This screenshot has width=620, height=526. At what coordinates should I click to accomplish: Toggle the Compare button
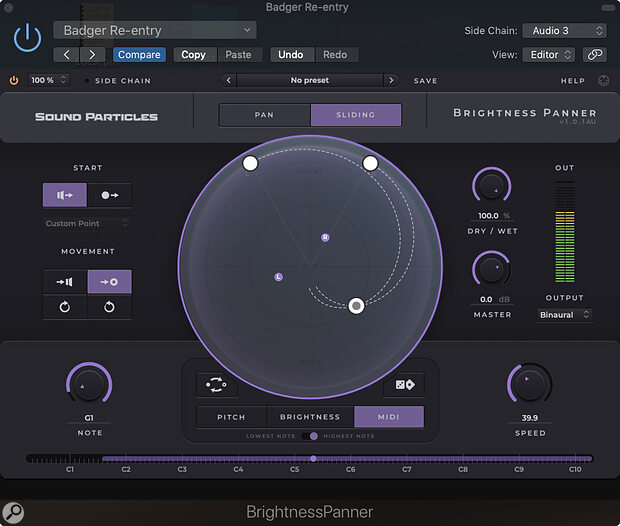tap(139, 55)
